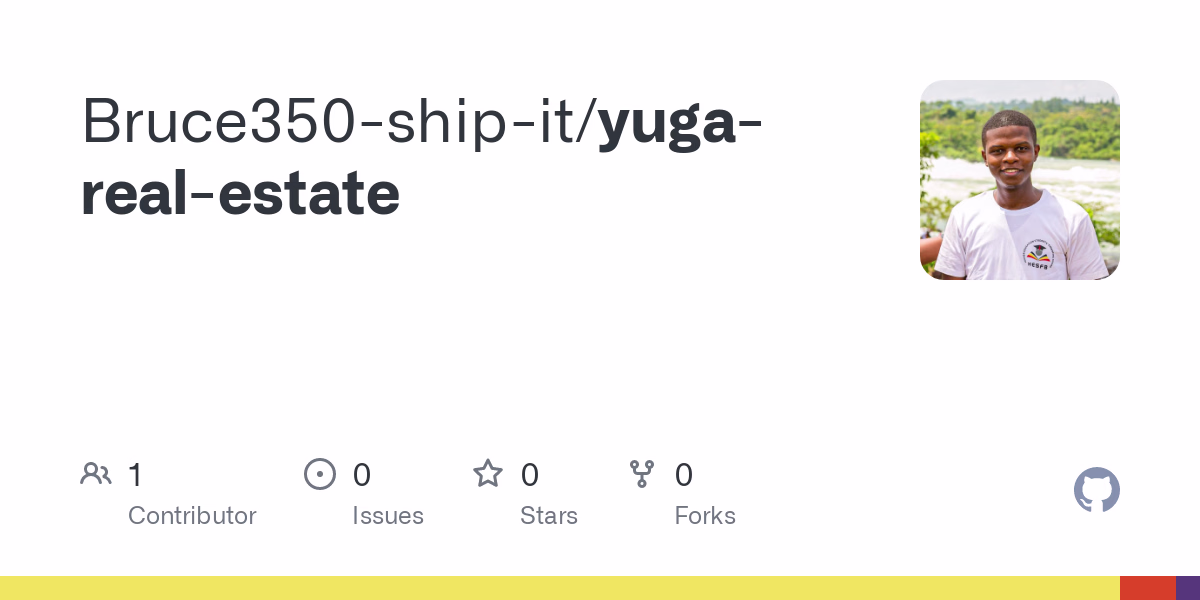Click the 'Stars' label
The image size is (1200, 600).
[x=549, y=516]
